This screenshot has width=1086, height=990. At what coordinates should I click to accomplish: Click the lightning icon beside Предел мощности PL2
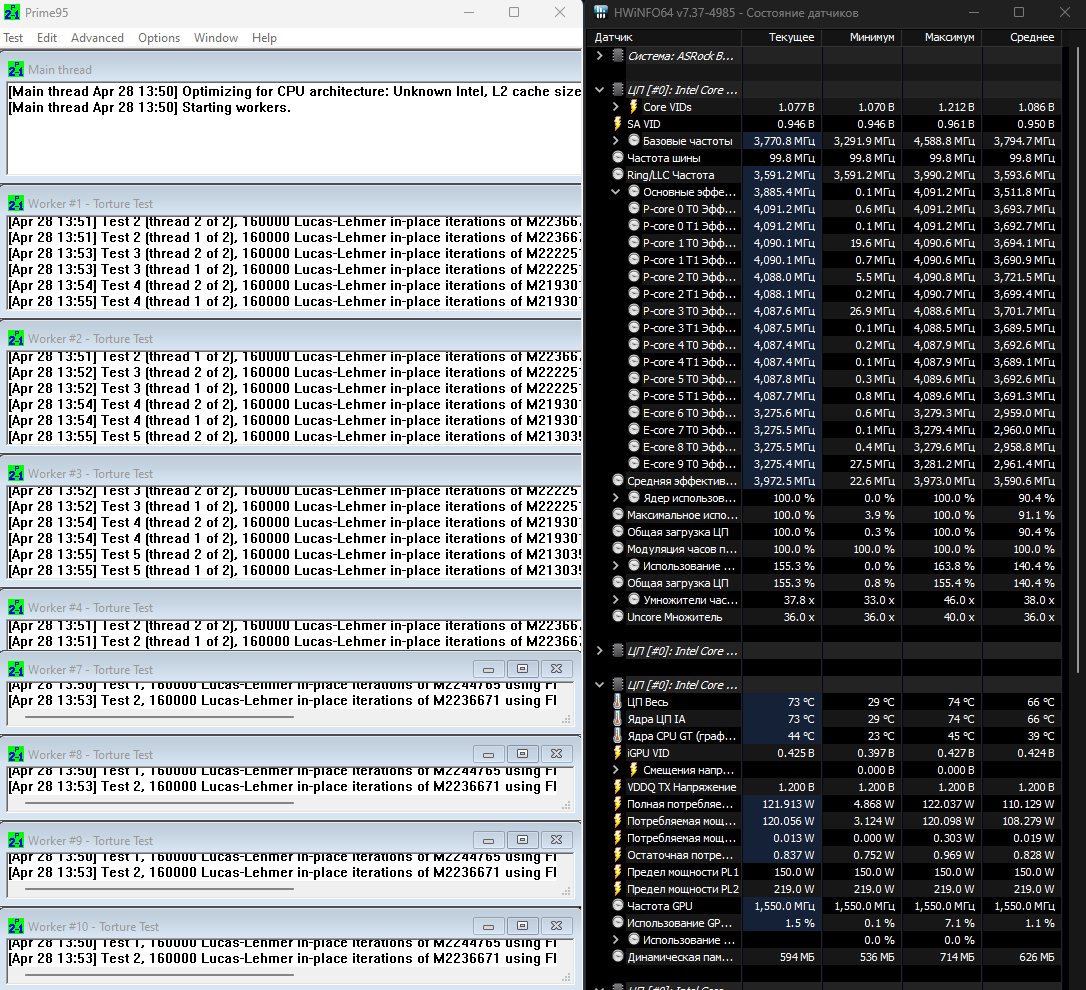618,889
